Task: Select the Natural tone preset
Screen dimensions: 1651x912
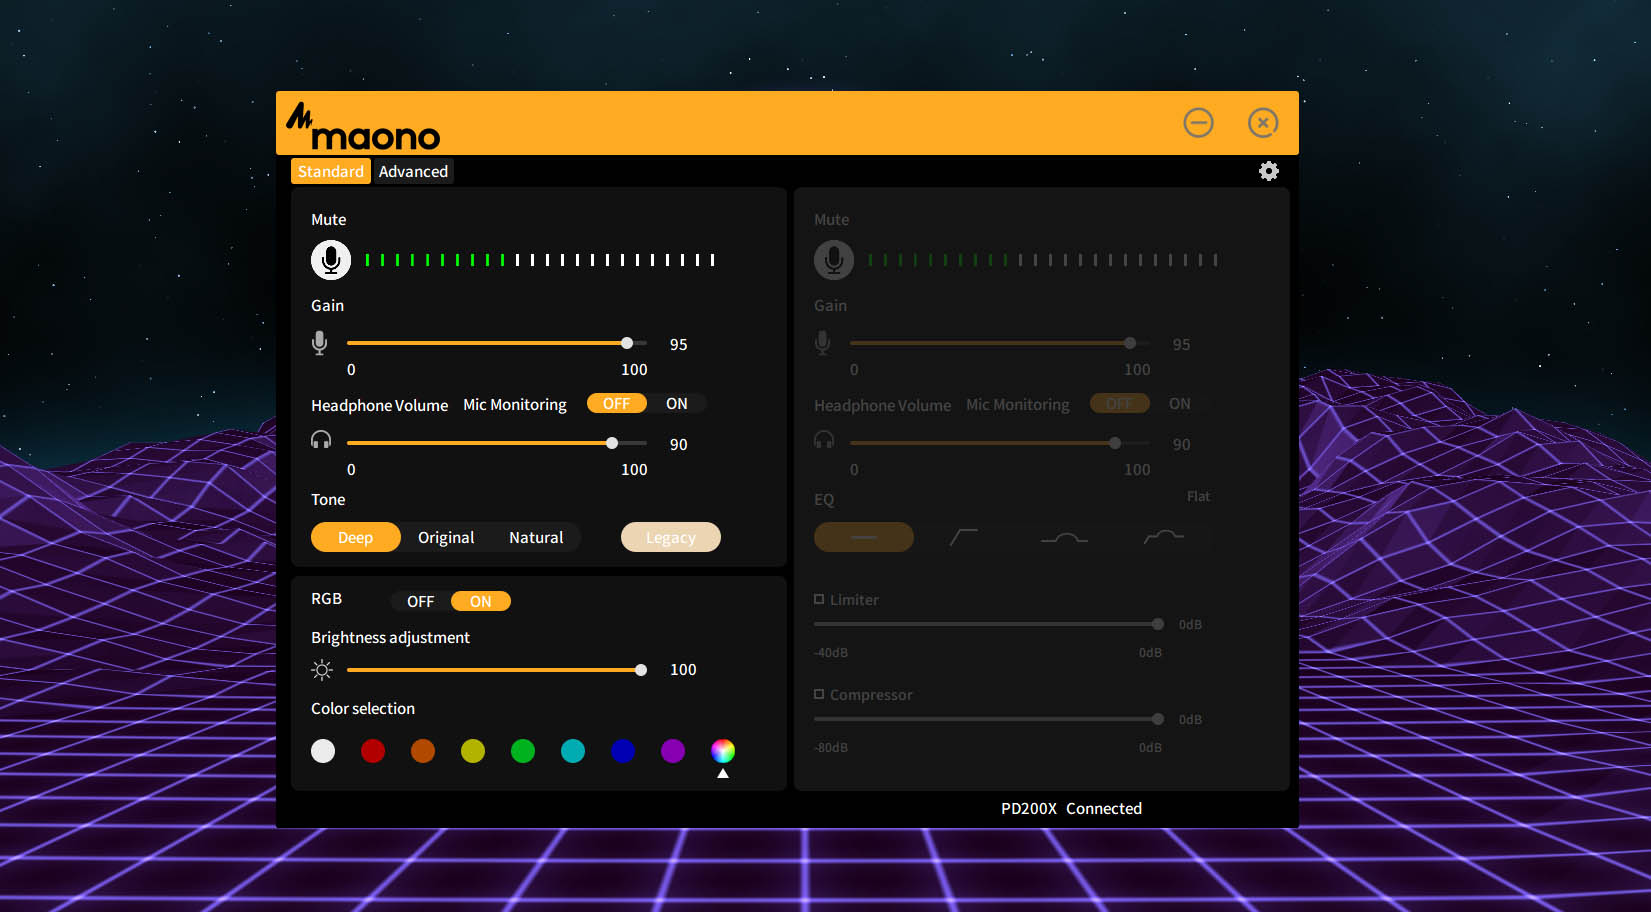Action: pyautogui.click(x=536, y=537)
